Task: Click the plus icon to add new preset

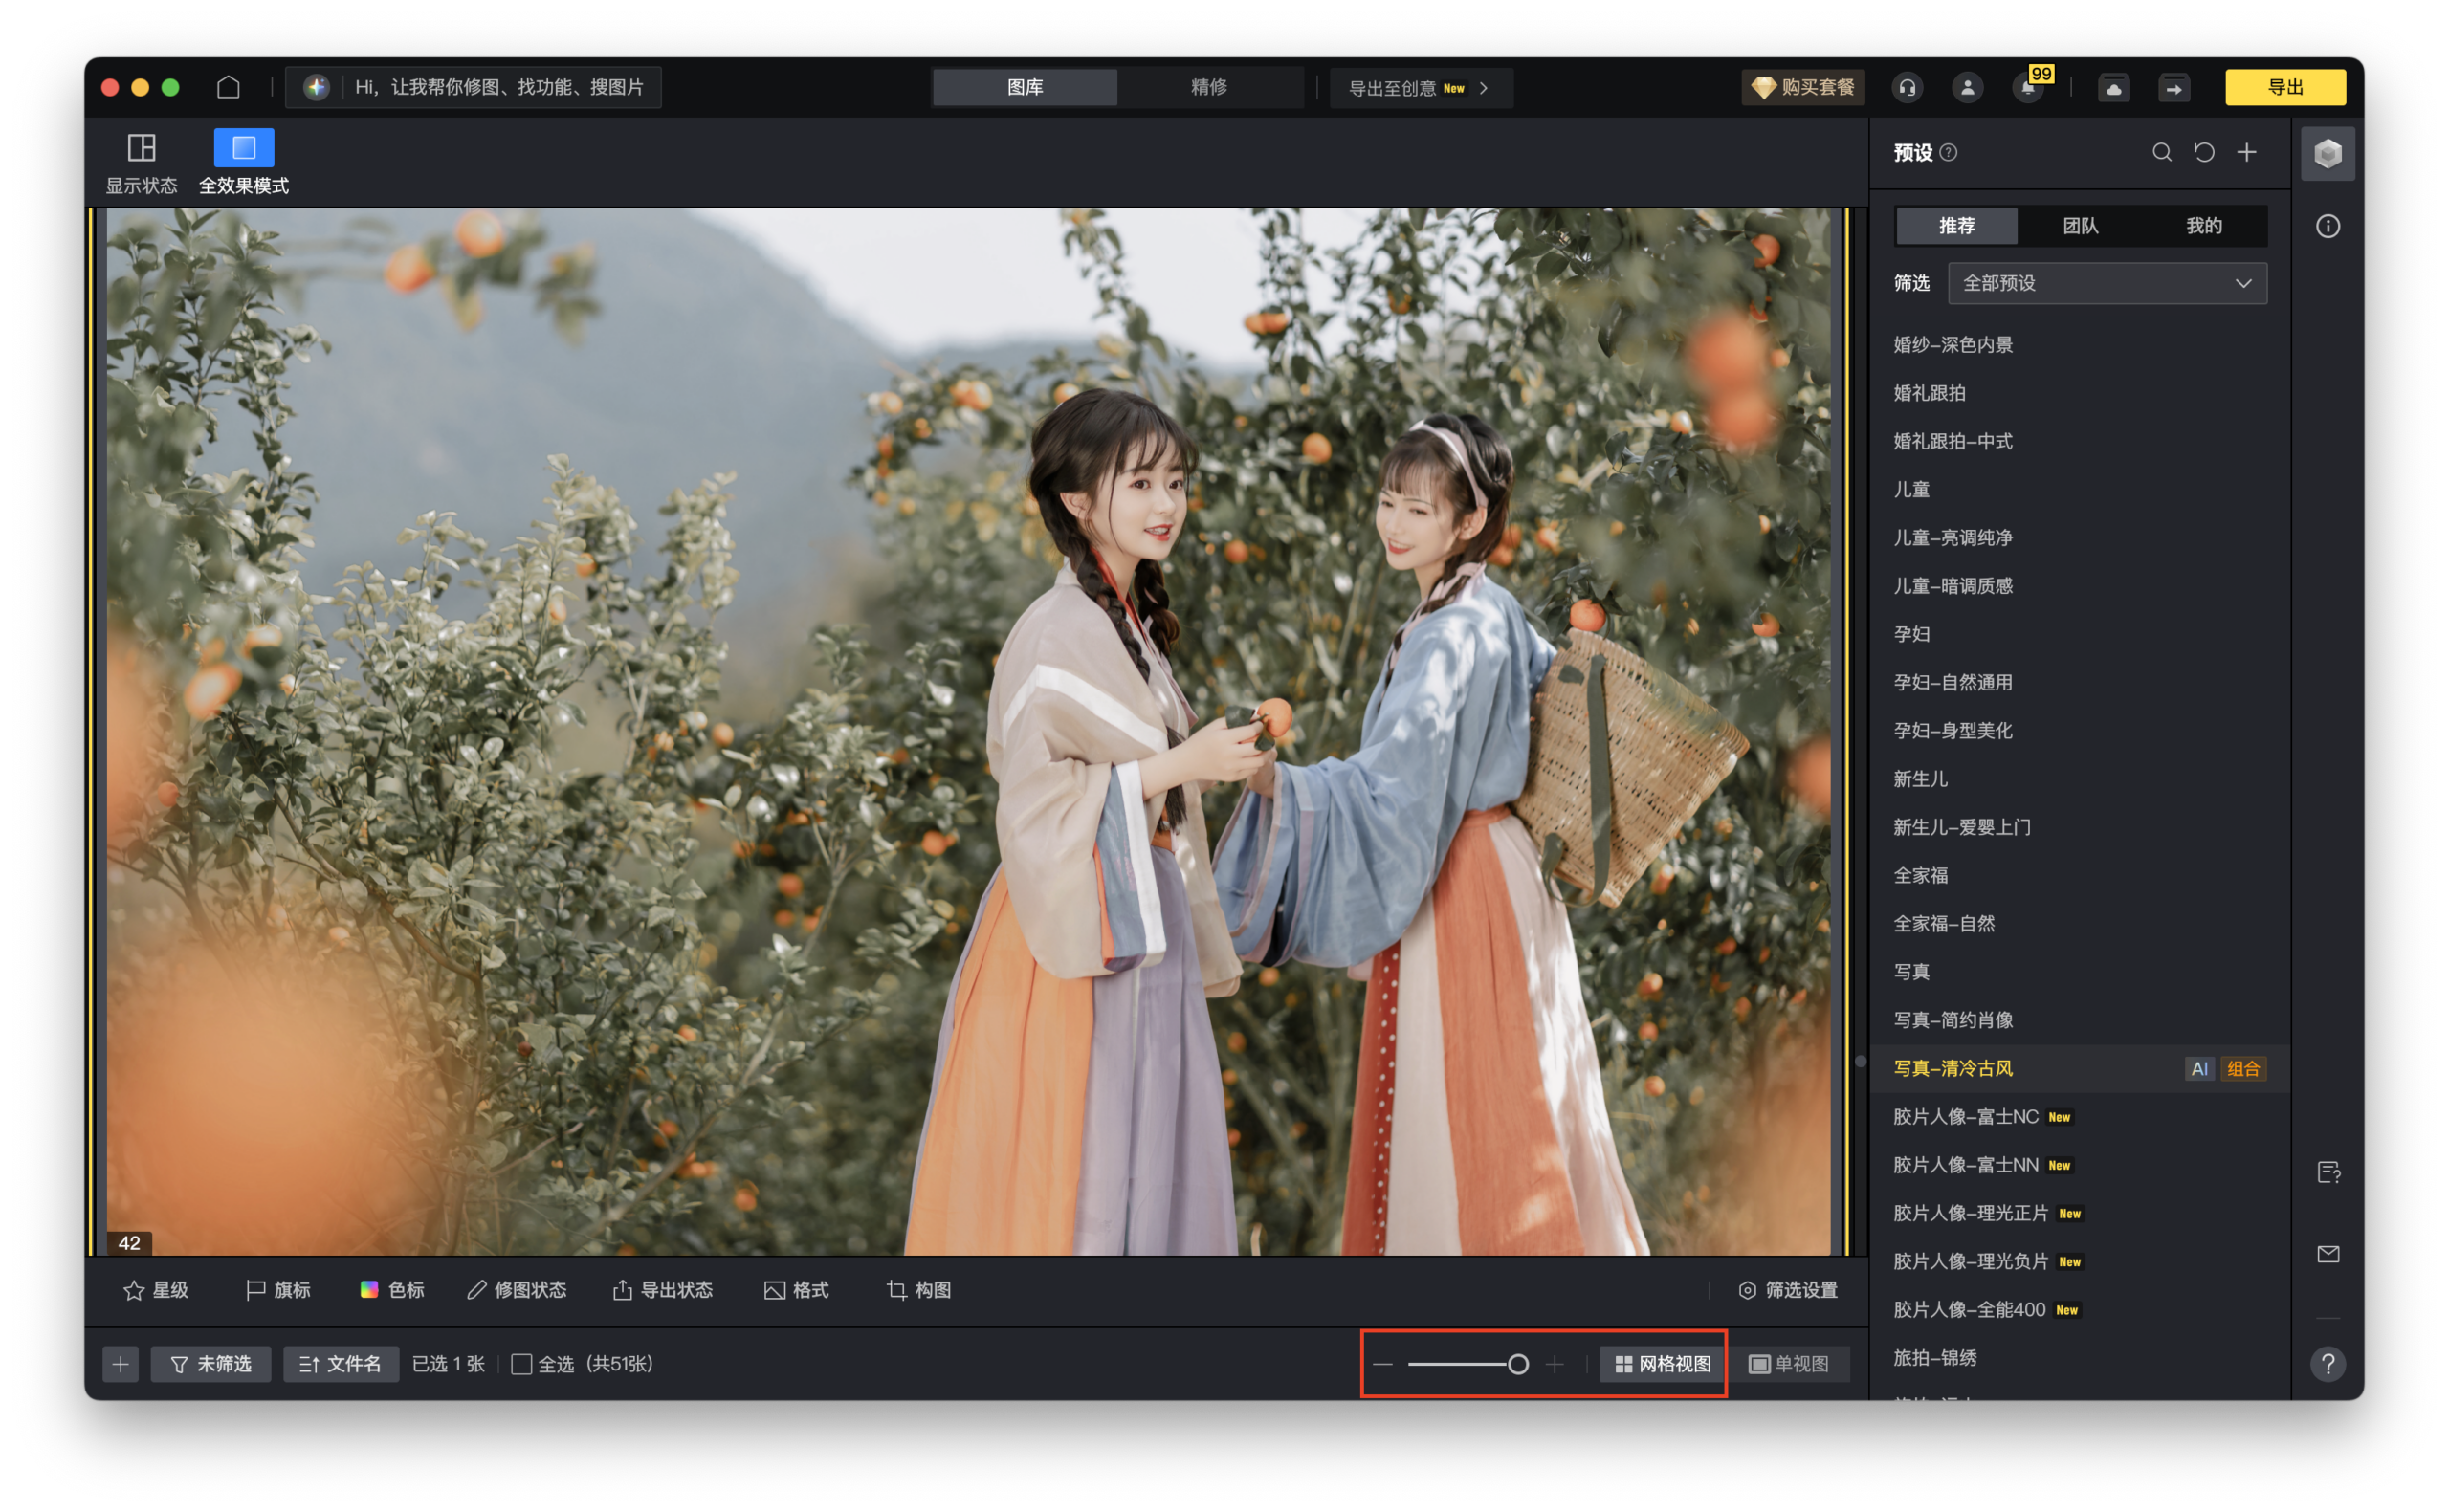Action: click(x=2246, y=152)
